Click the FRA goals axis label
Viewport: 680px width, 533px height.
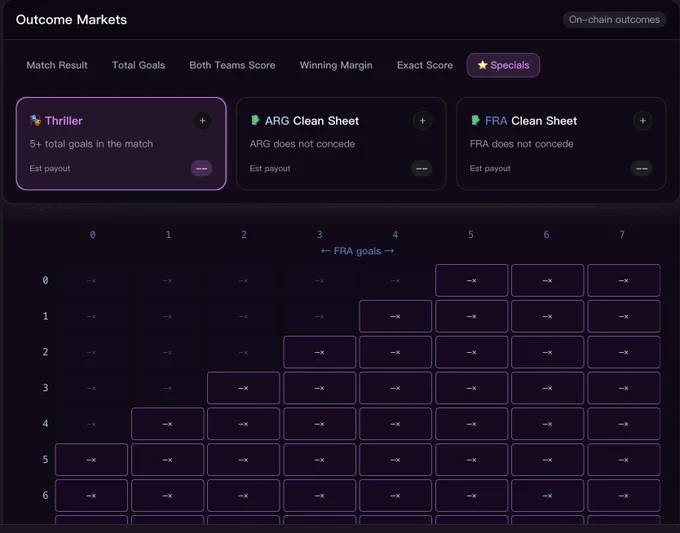tap(357, 251)
